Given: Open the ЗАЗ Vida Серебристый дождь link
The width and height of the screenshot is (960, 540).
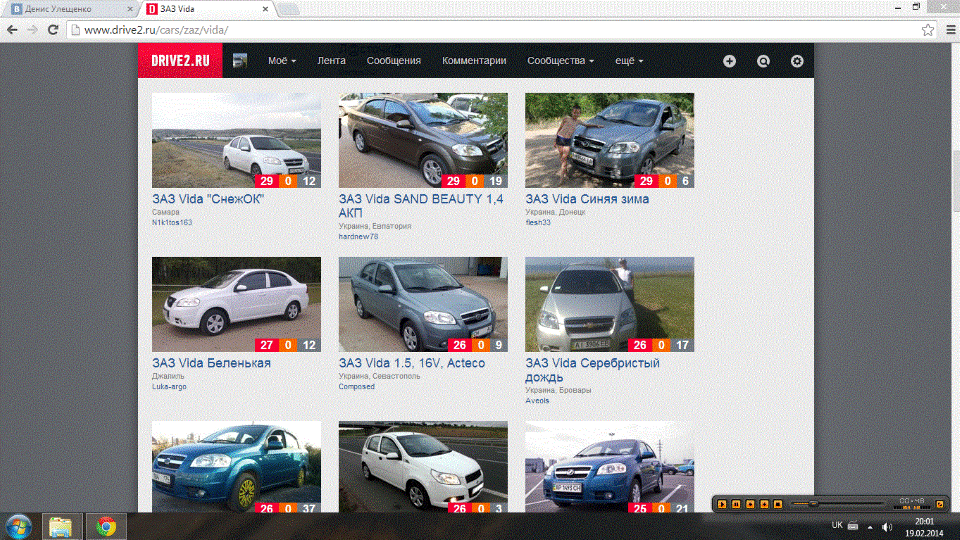Looking at the screenshot, I should (x=593, y=370).
